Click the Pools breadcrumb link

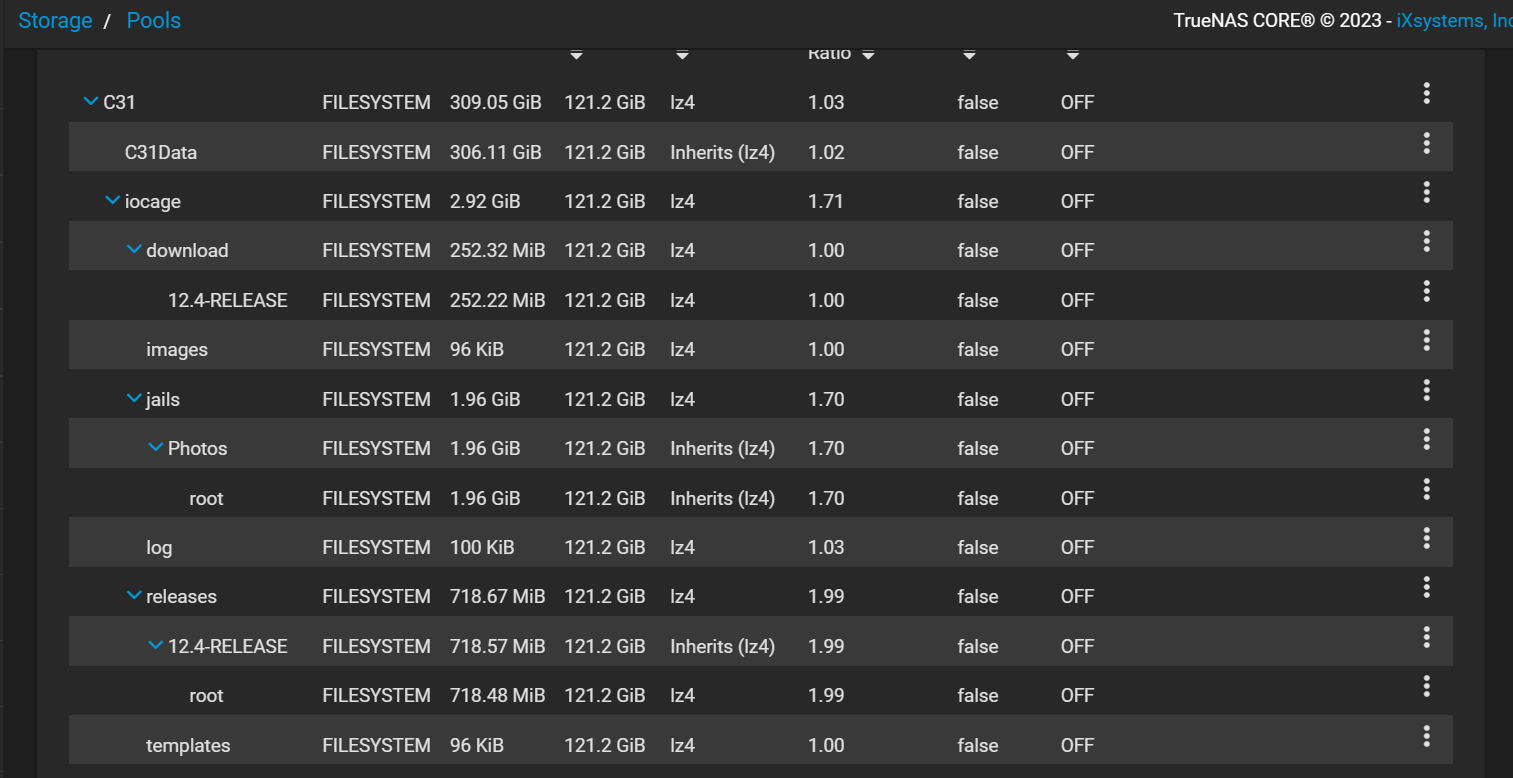point(153,20)
